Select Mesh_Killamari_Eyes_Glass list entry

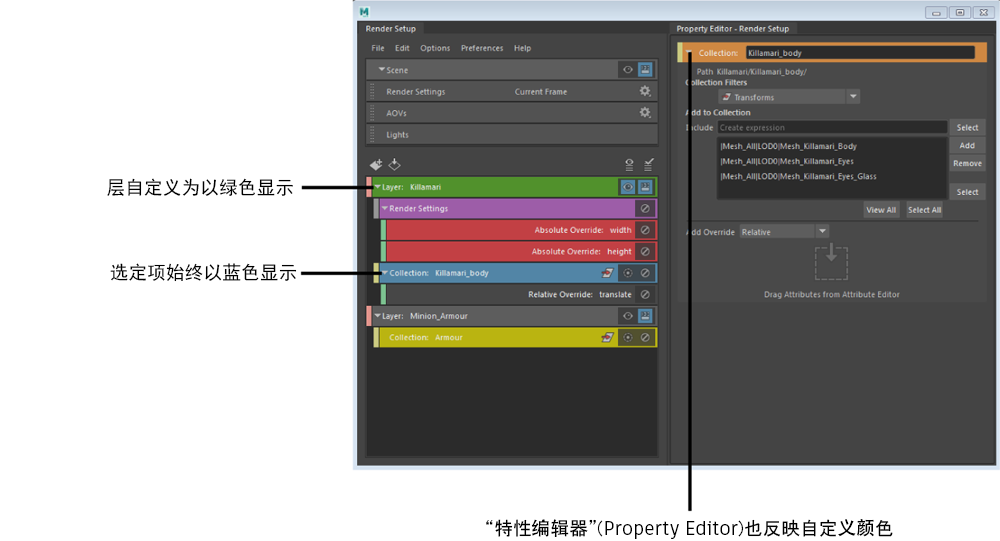click(798, 176)
